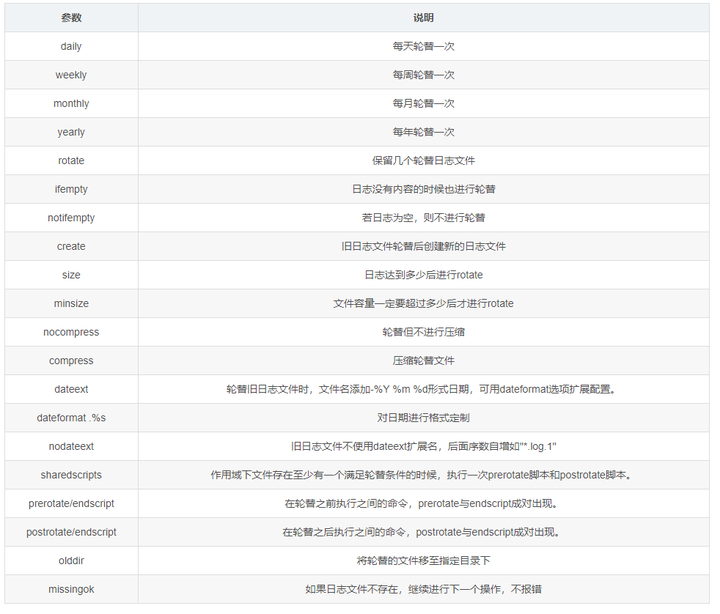
Task: Click the sharedscripts parameter cell
Action: (71, 475)
